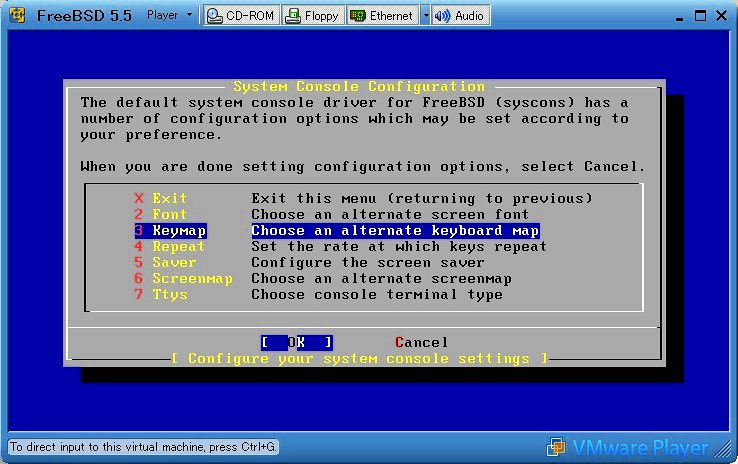Image resolution: width=738 pixels, height=464 pixels.
Task: Click the Audio device button
Action: 460,16
